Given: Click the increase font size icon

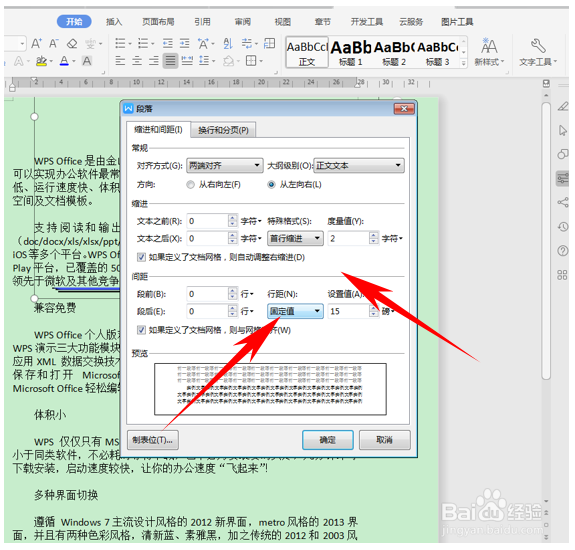Looking at the screenshot, I should 36,44.
